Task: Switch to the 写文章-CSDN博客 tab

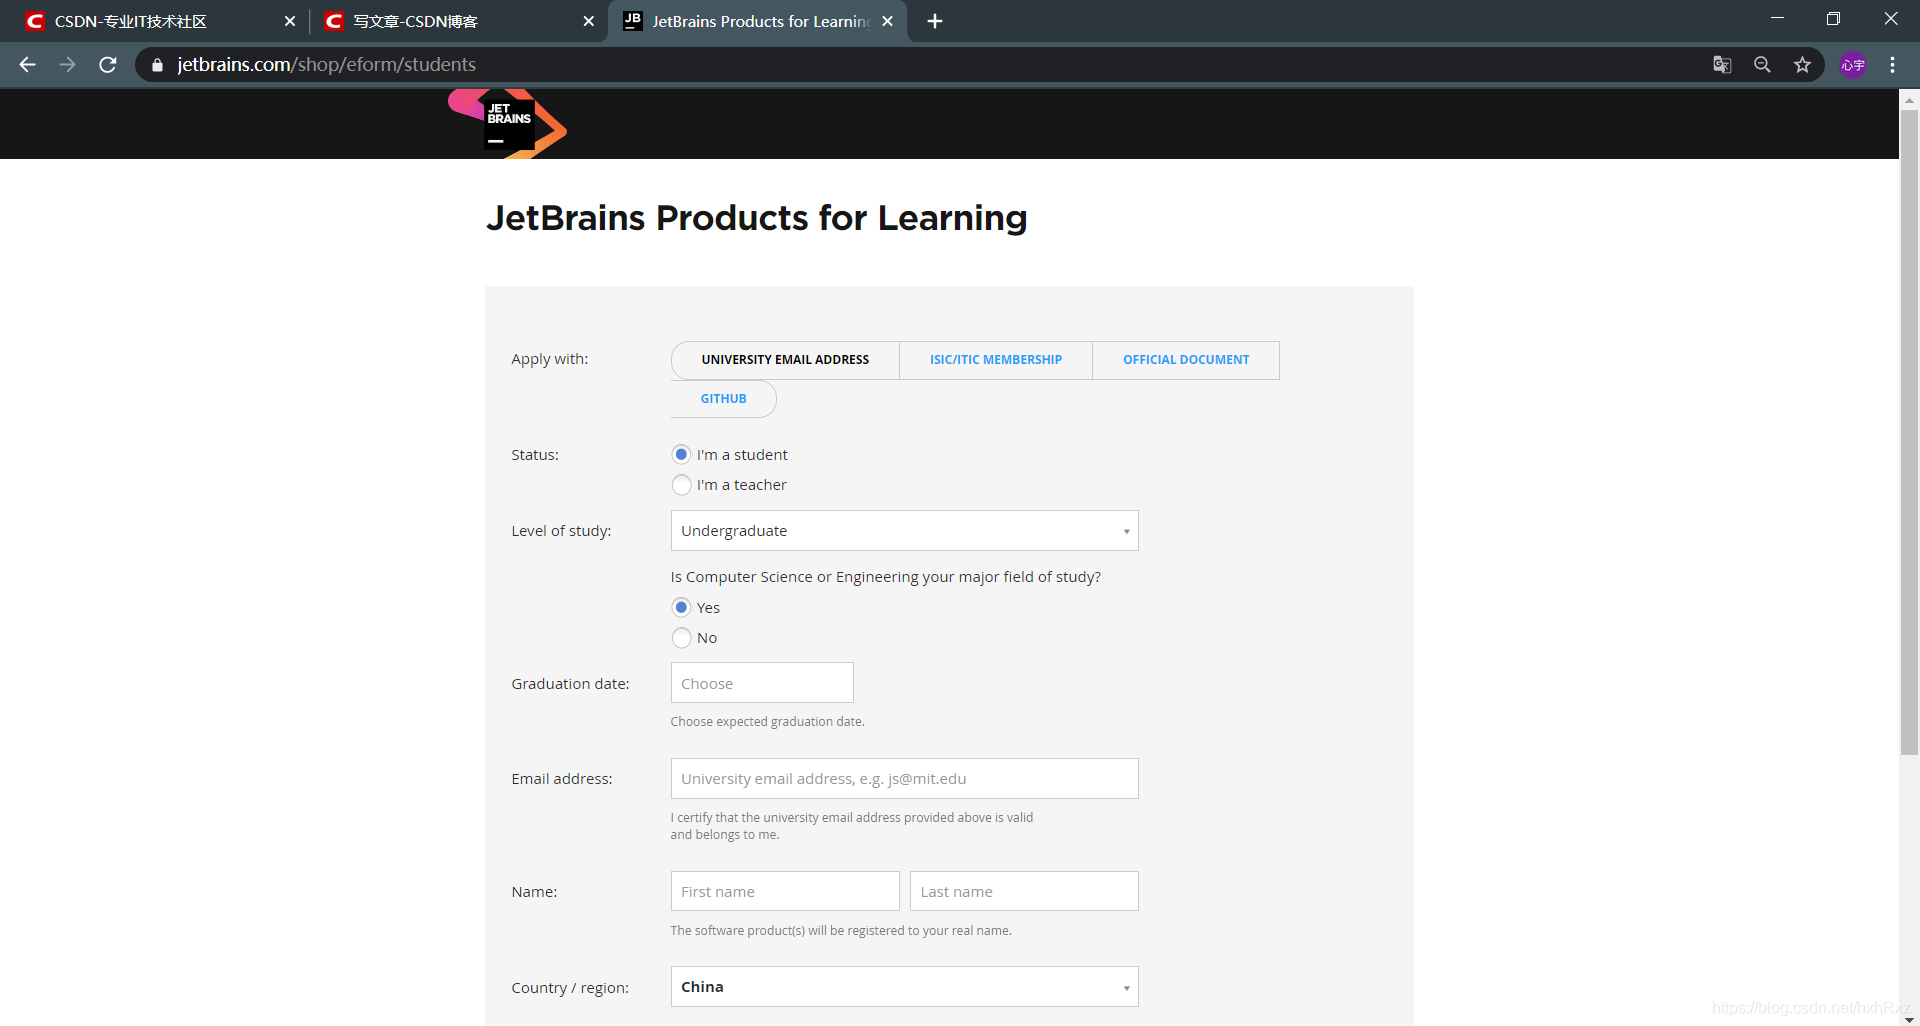Action: pyautogui.click(x=458, y=21)
